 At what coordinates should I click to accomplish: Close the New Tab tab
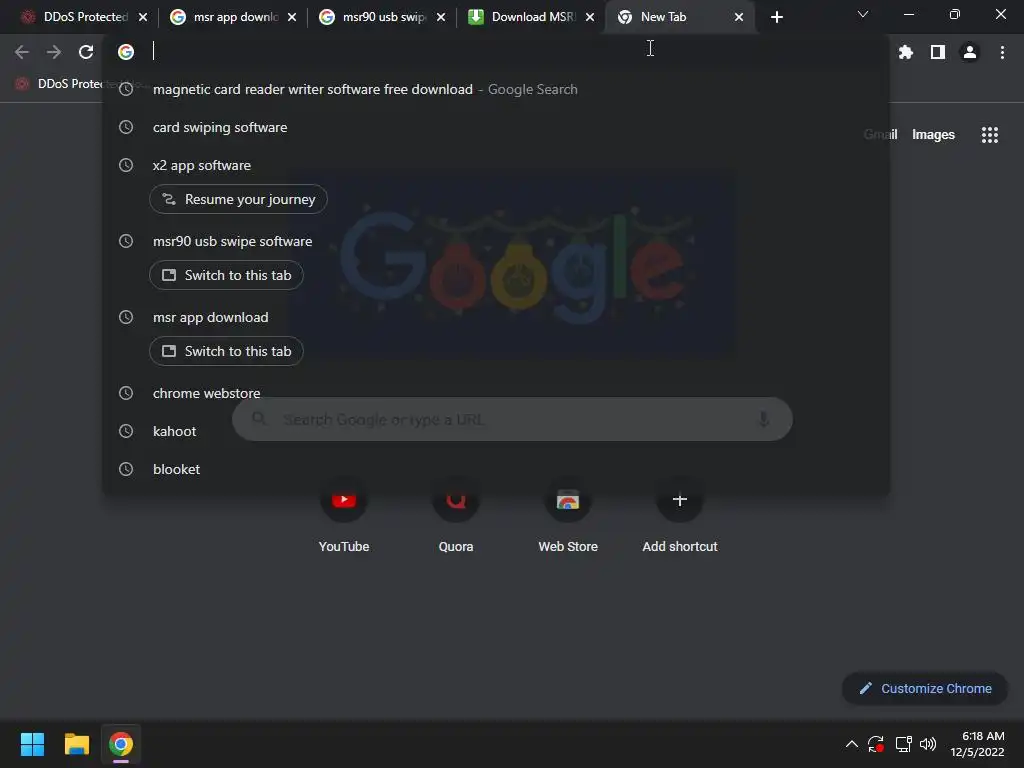point(739,17)
